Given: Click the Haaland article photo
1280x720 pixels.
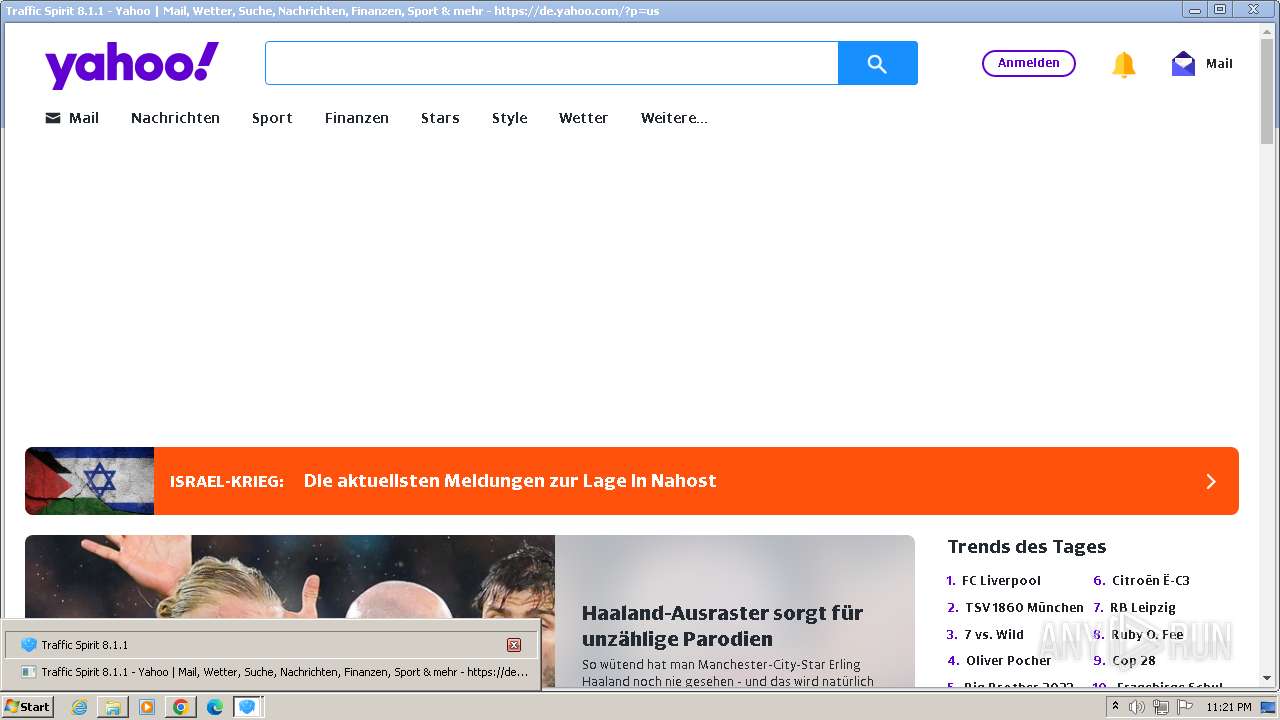Looking at the screenshot, I should 290,612.
